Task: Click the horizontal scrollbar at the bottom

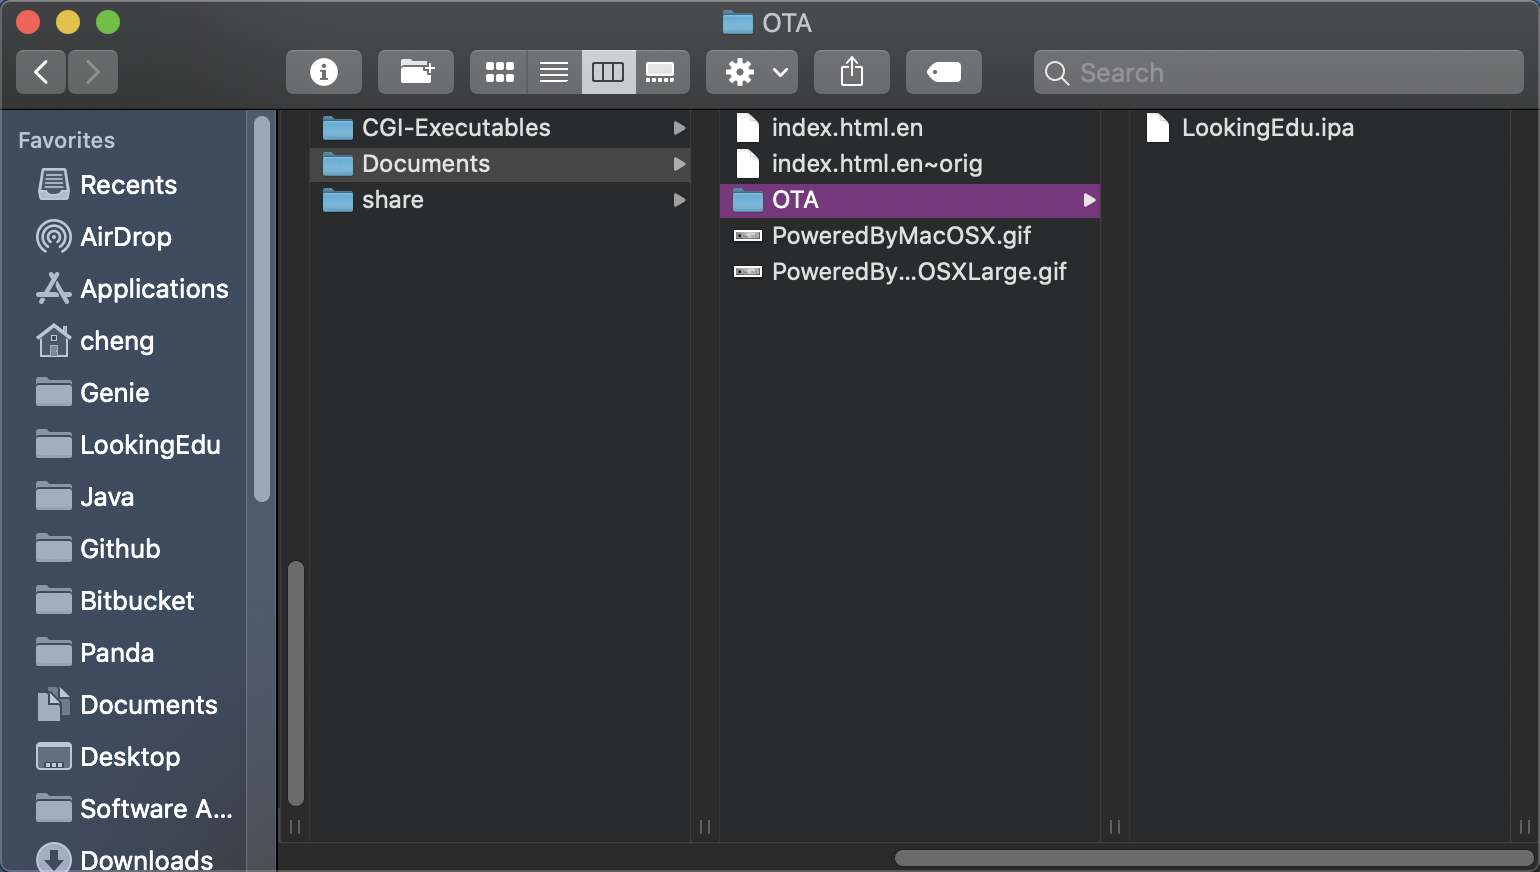Action: point(1213,858)
